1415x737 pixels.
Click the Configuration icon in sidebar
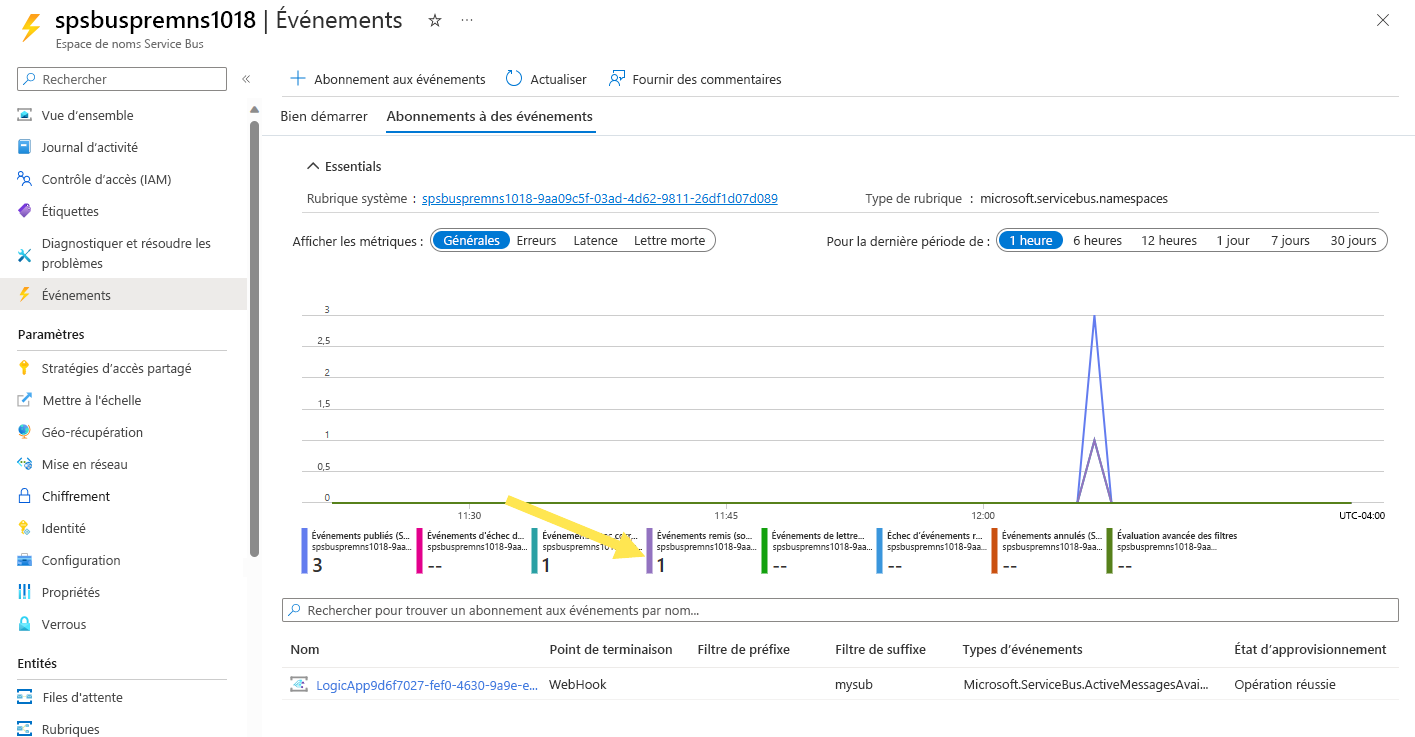pos(25,560)
